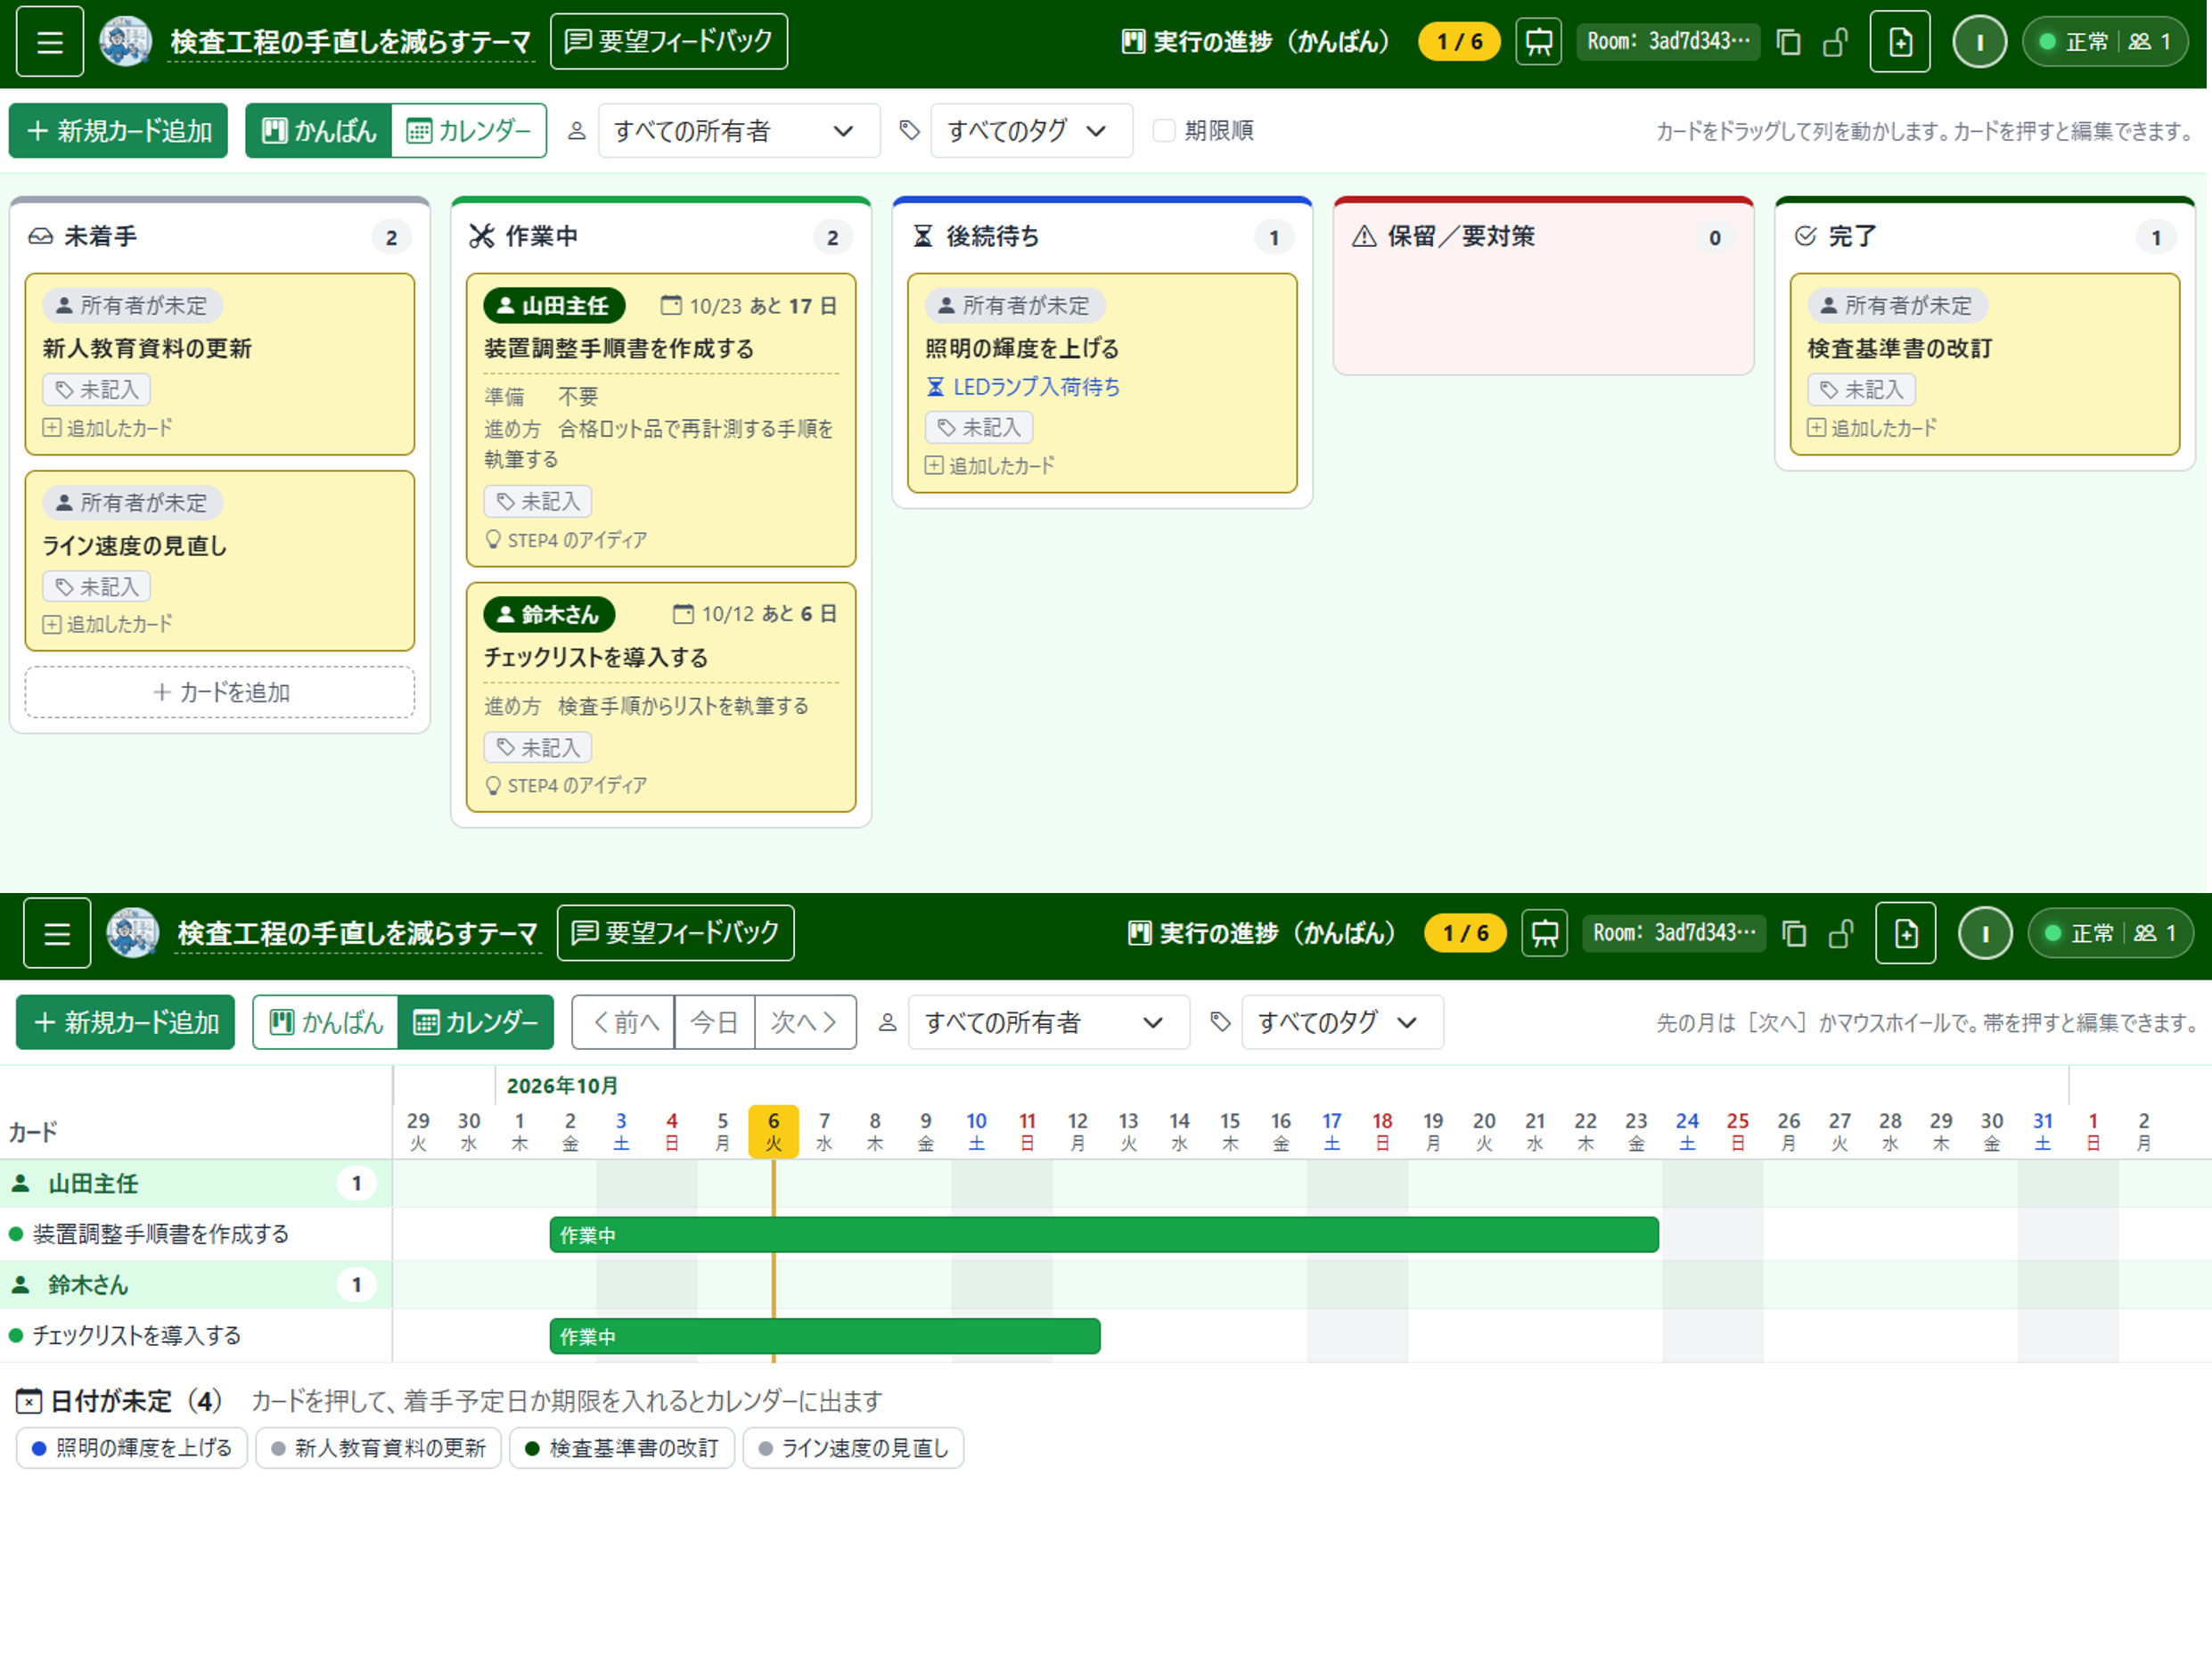Jump to today with 今日 button
Screen dimensions: 2212x1672
pyautogui.click(x=714, y=1022)
